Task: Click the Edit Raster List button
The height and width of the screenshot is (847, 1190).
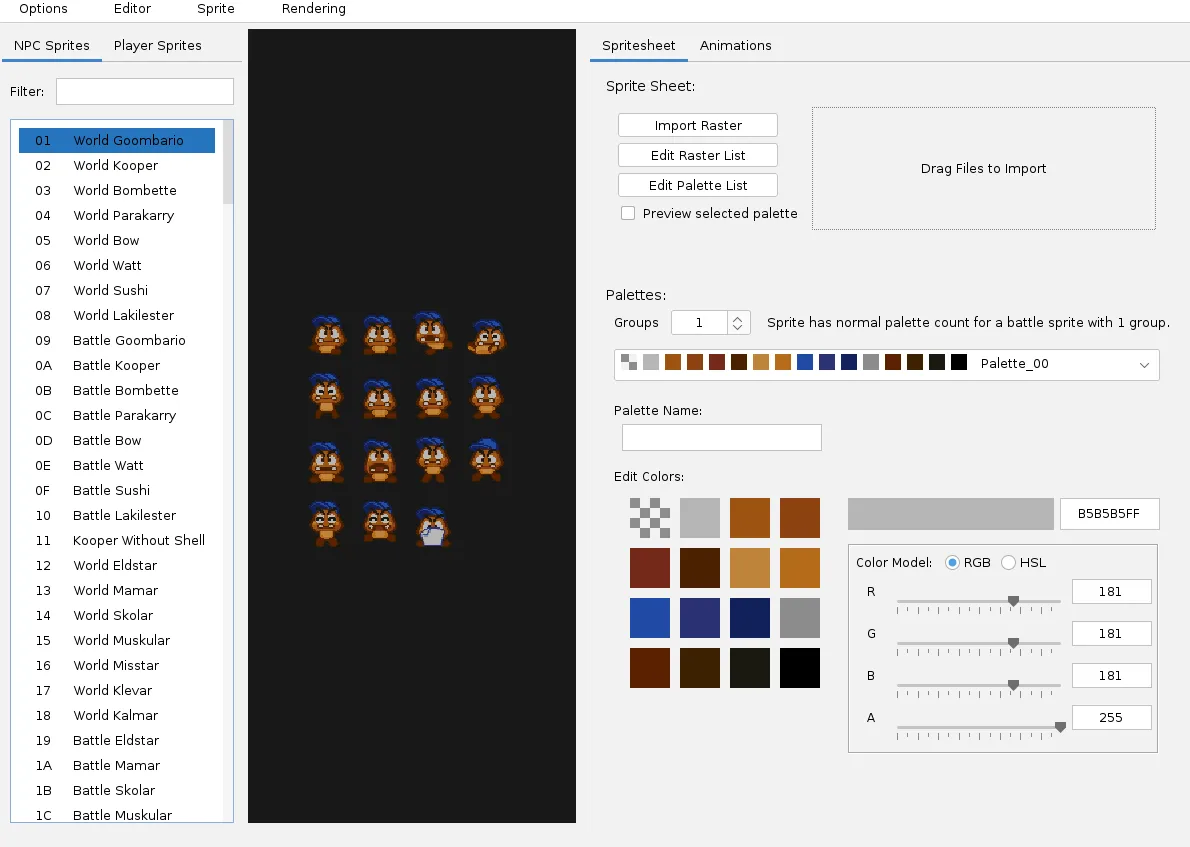Action: pyautogui.click(x=697, y=155)
